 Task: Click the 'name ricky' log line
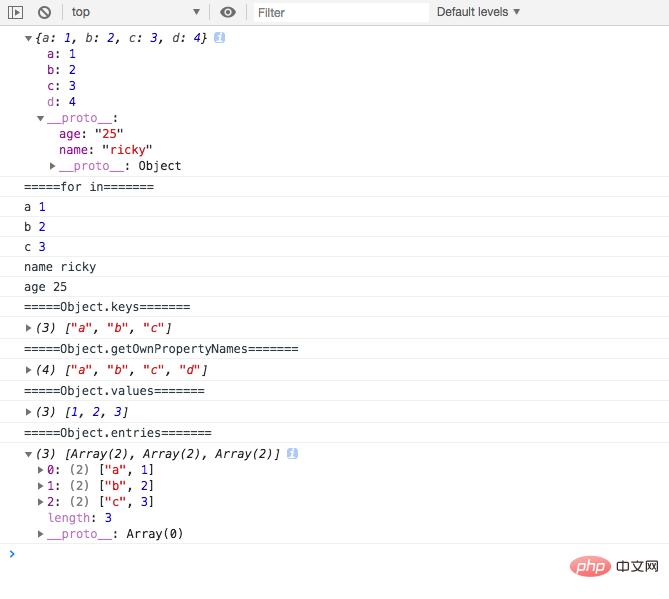tap(60, 267)
